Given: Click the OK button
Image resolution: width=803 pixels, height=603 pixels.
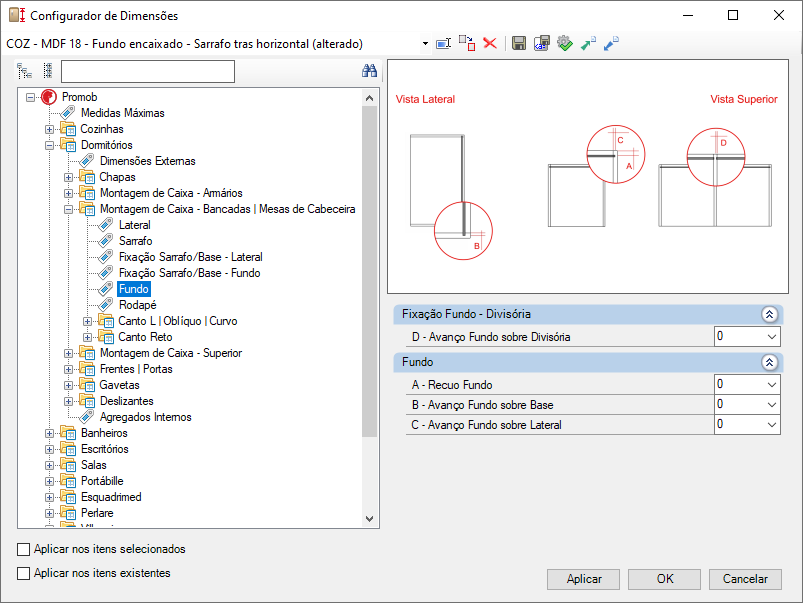Looking at the screenshot, I should pos(664,579).
